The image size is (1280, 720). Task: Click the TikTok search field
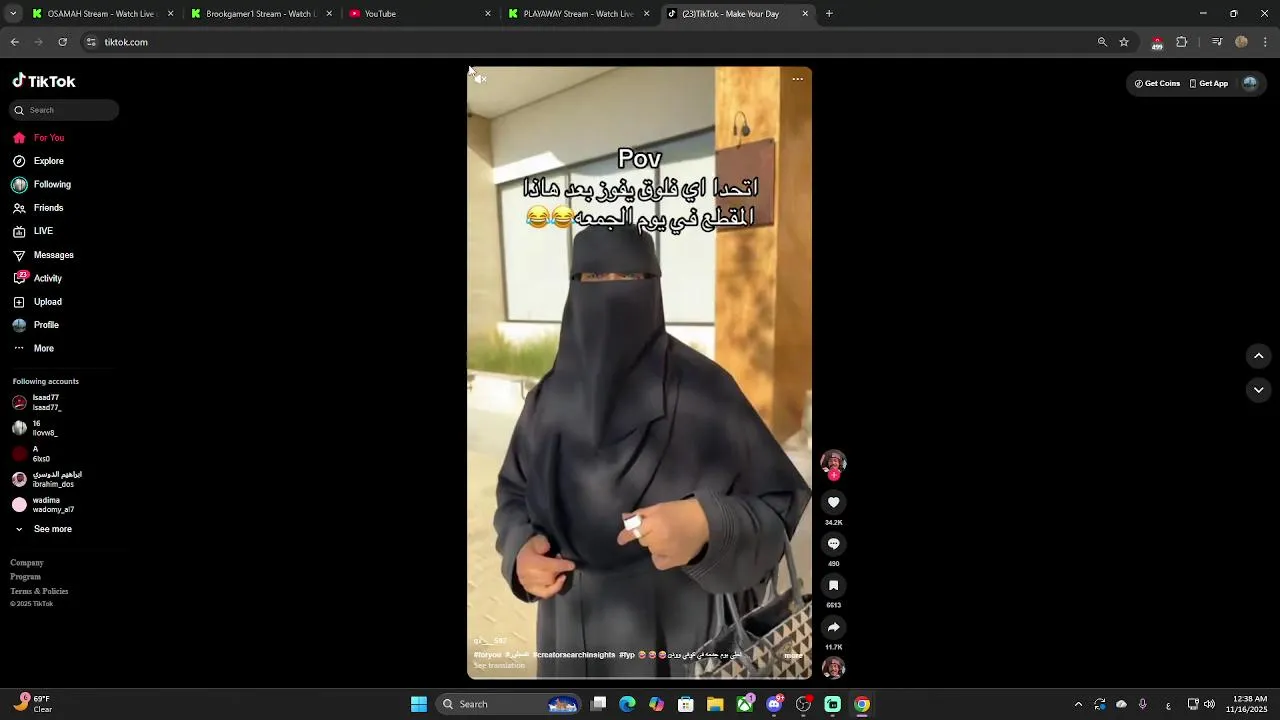point(65,110)
